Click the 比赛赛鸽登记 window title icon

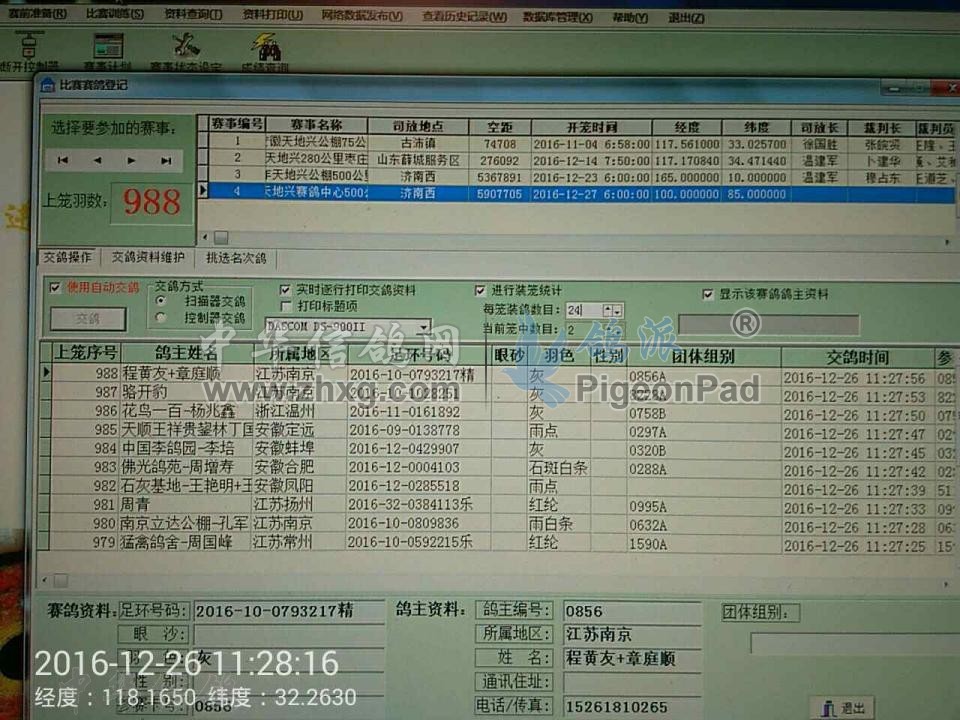(47, 86)
